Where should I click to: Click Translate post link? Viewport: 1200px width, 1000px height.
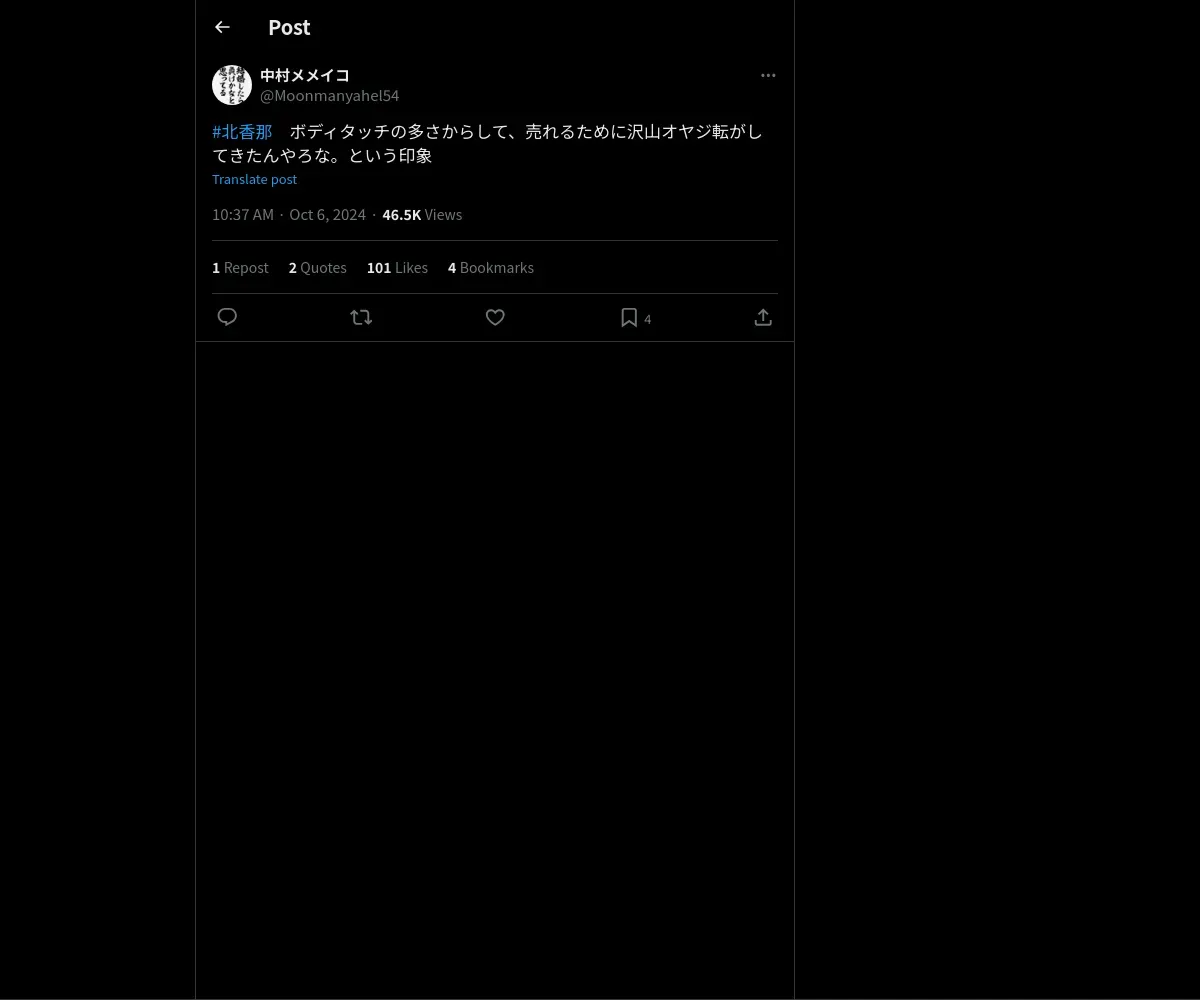(x=254, y=179)
